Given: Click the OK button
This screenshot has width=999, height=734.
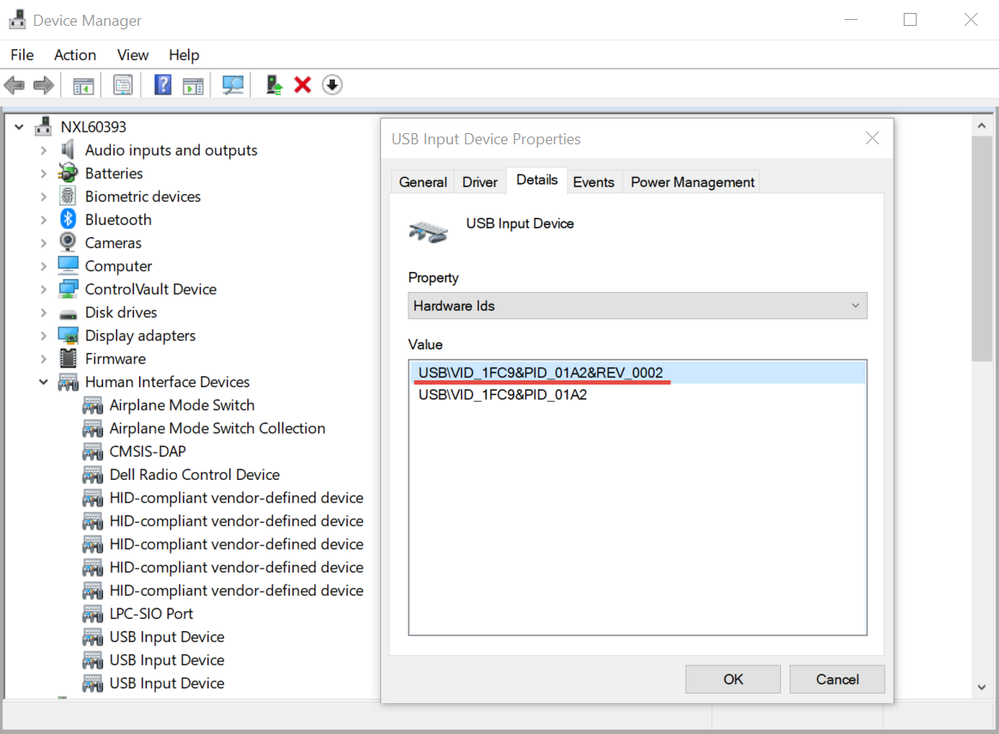Looking at the screenshot, I should [733, 679].
